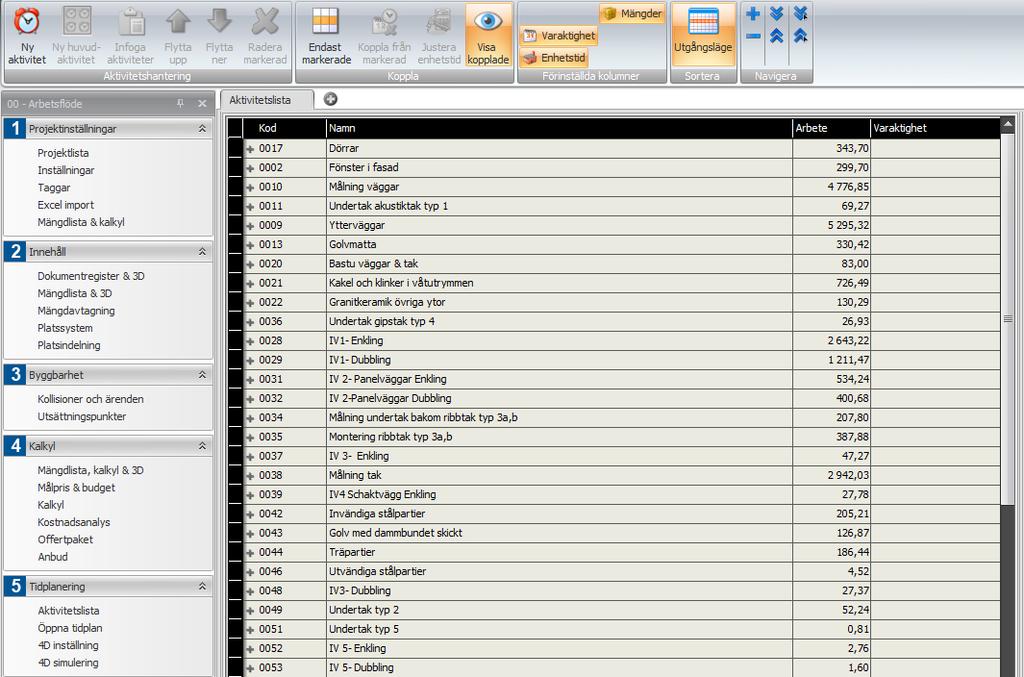The image size is (1024, 677).
Task: Sort by the Kod column header
Action: tap(284, 128)
